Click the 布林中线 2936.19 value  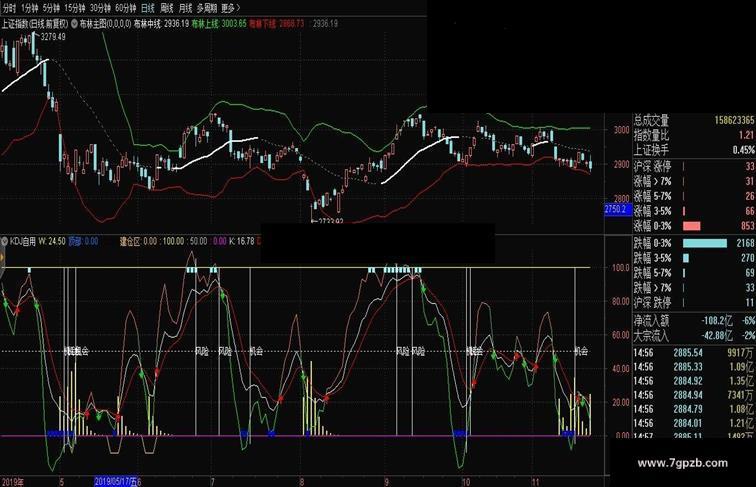click(161, 23)
